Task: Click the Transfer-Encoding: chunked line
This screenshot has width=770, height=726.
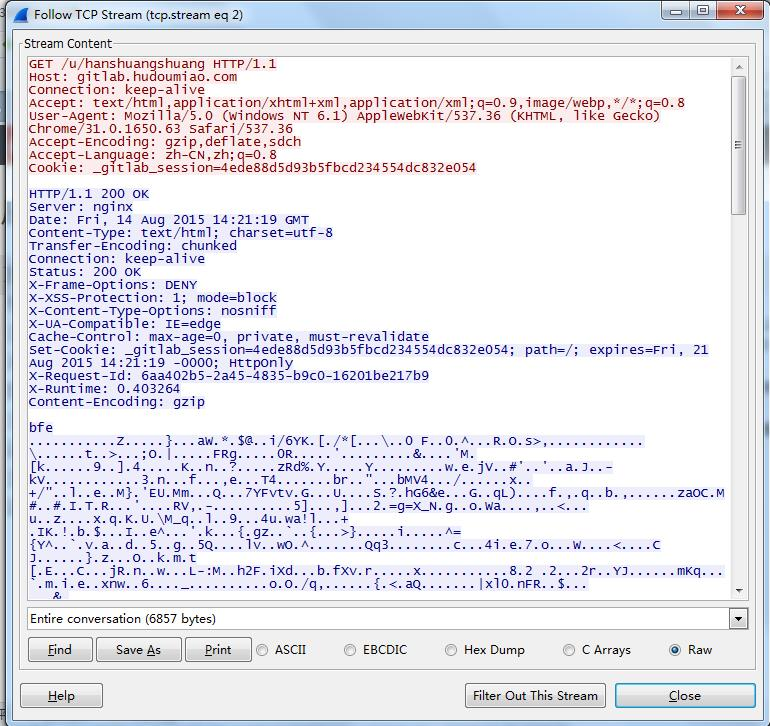Action: [x=133, y=246]
